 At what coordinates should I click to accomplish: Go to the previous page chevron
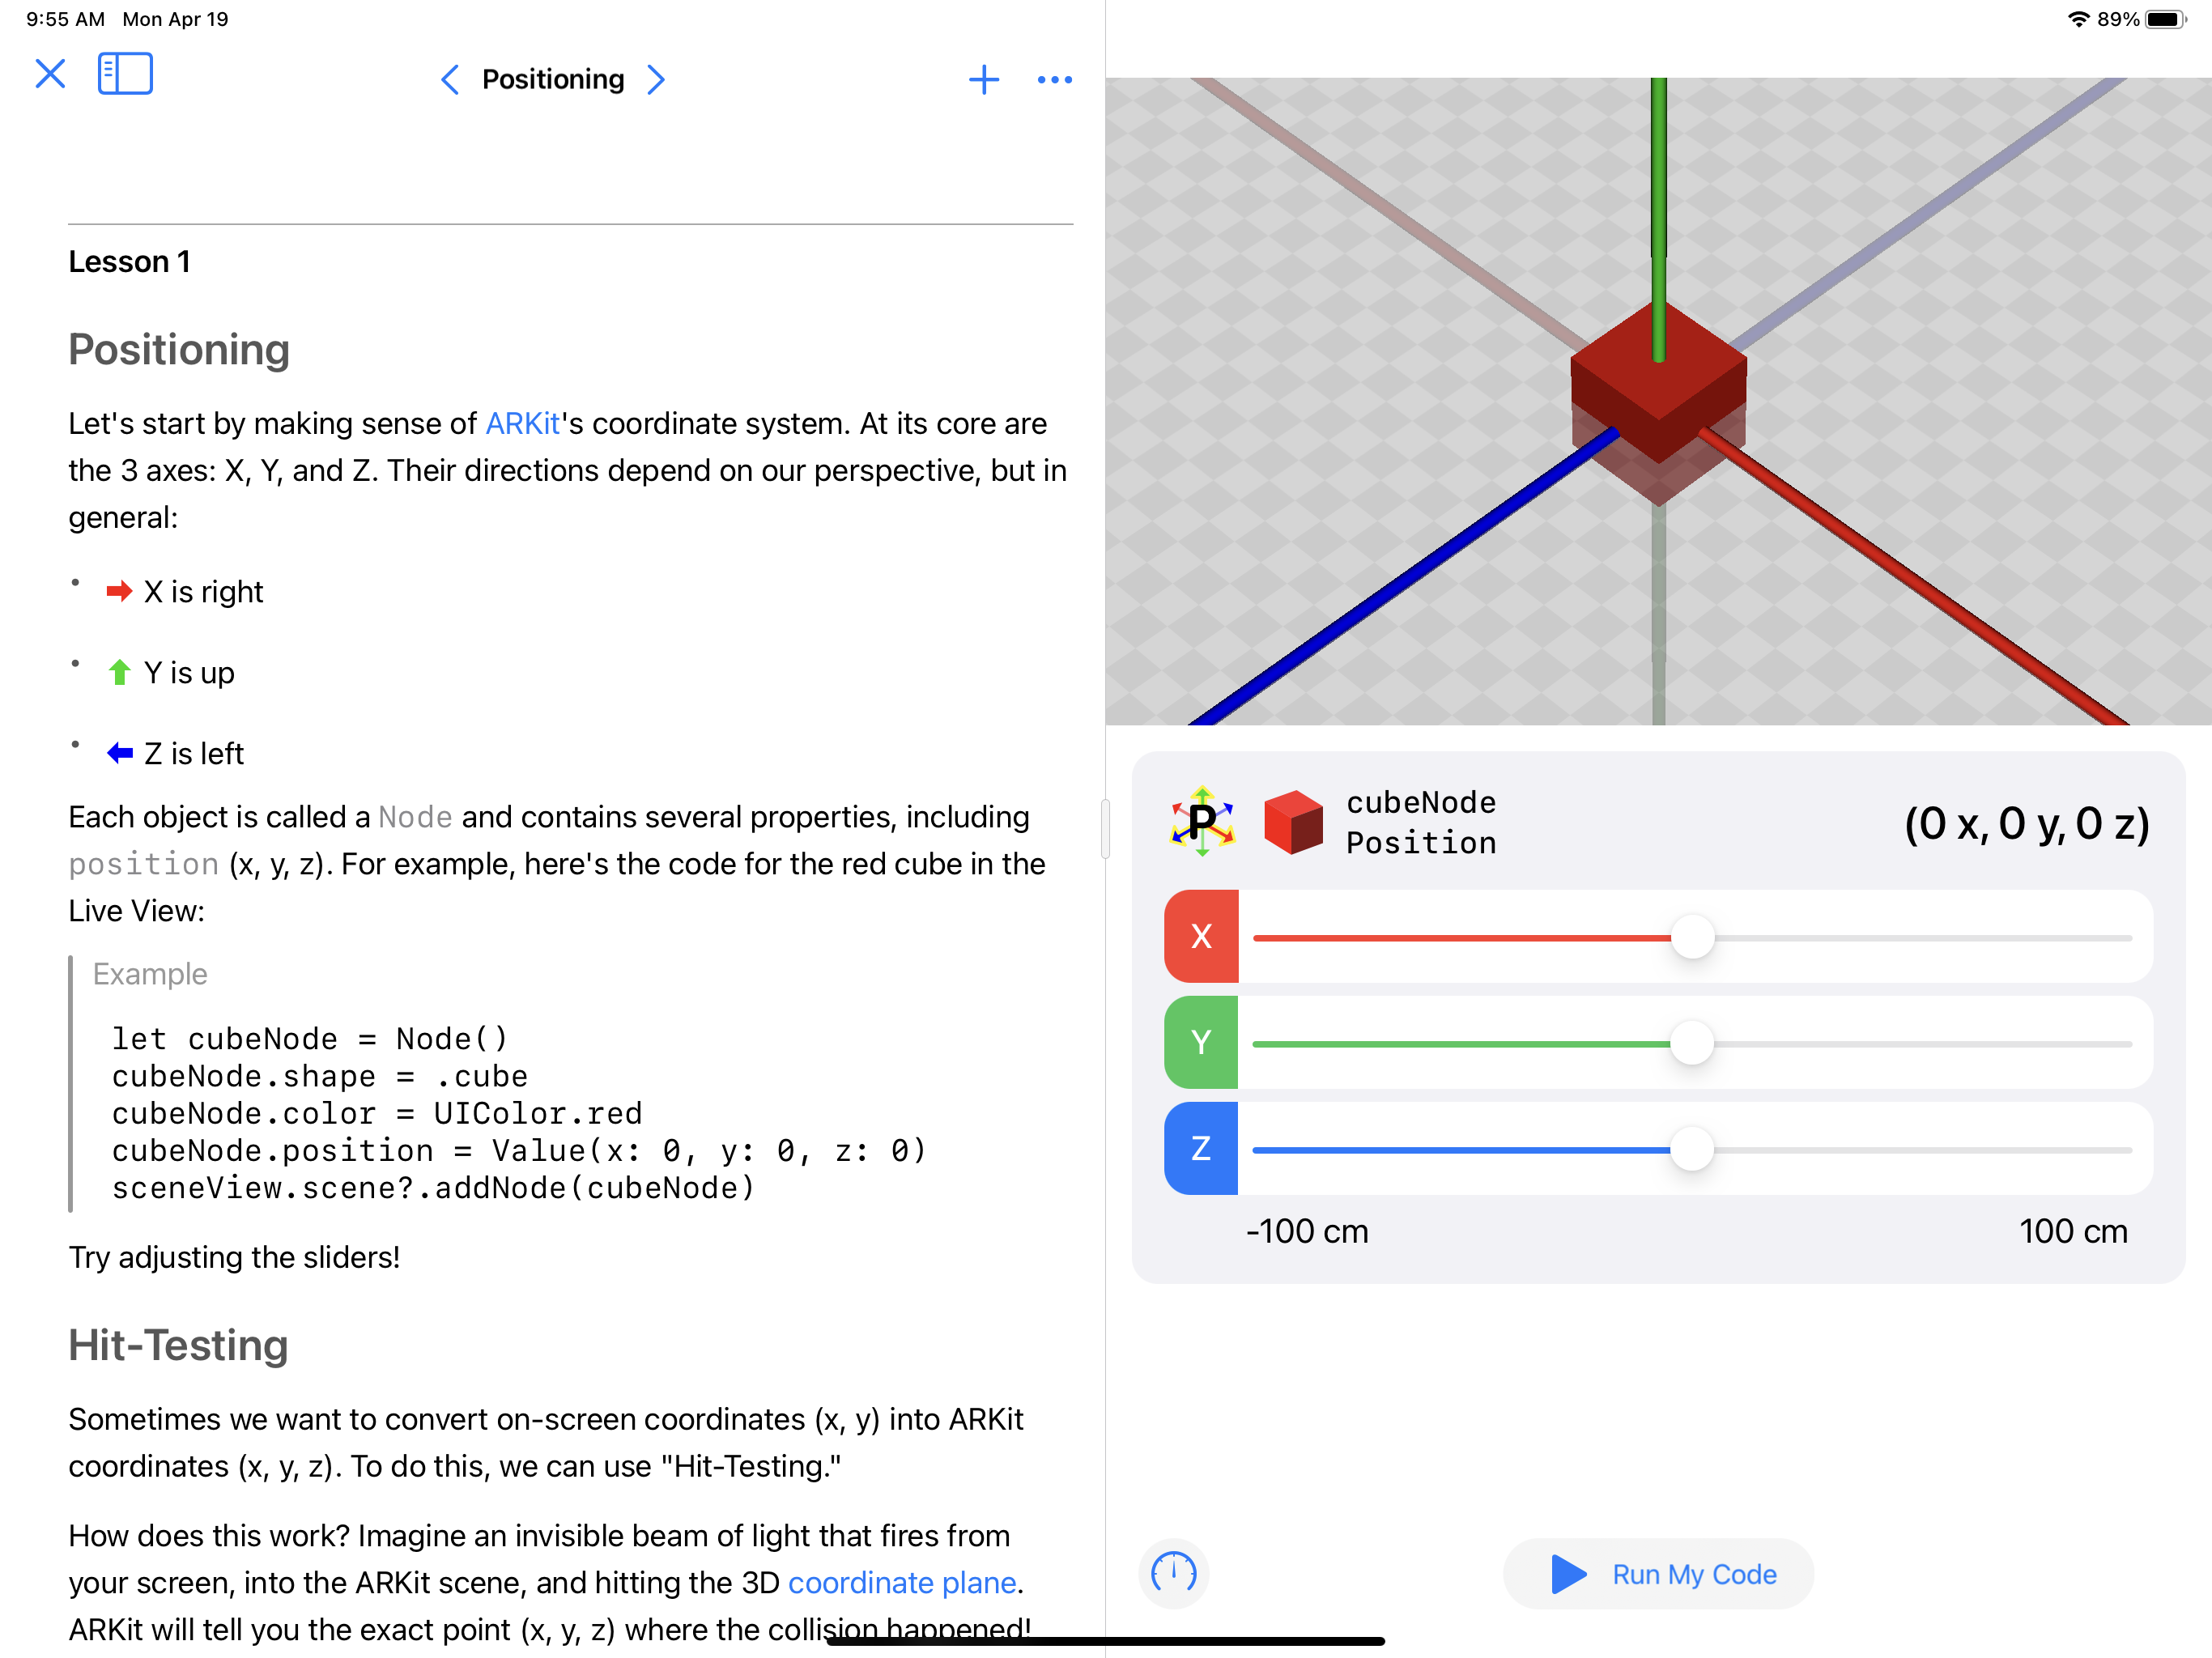tap(450, 80)
